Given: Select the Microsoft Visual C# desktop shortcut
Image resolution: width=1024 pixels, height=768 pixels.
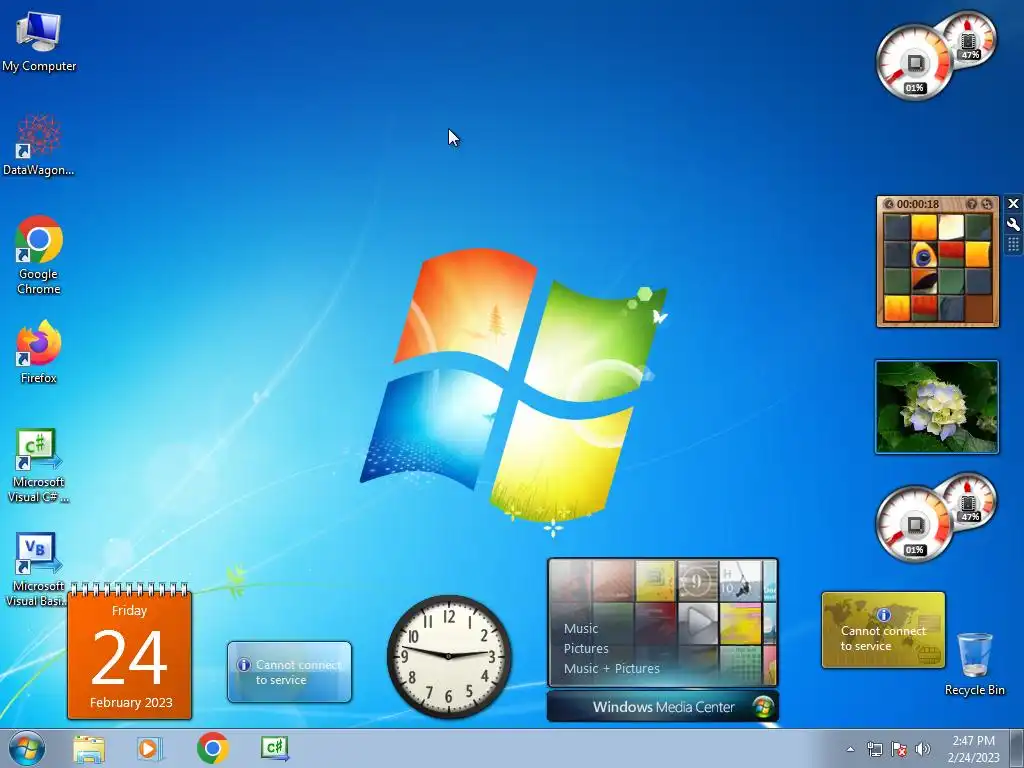Looking at the screenshot, I should point(39,466).
